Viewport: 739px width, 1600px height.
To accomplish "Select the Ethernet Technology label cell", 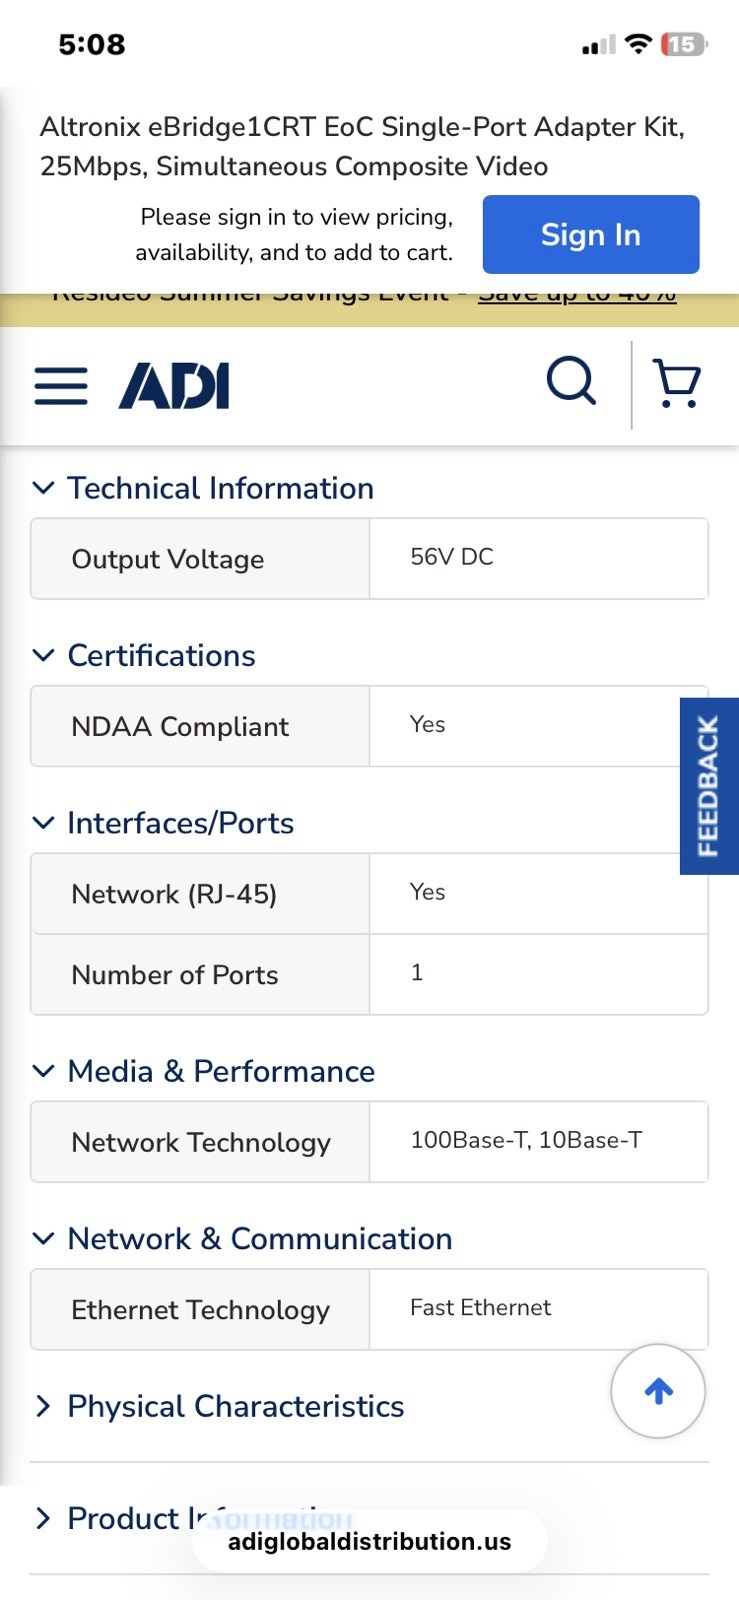I will (x=200, y=1310).
